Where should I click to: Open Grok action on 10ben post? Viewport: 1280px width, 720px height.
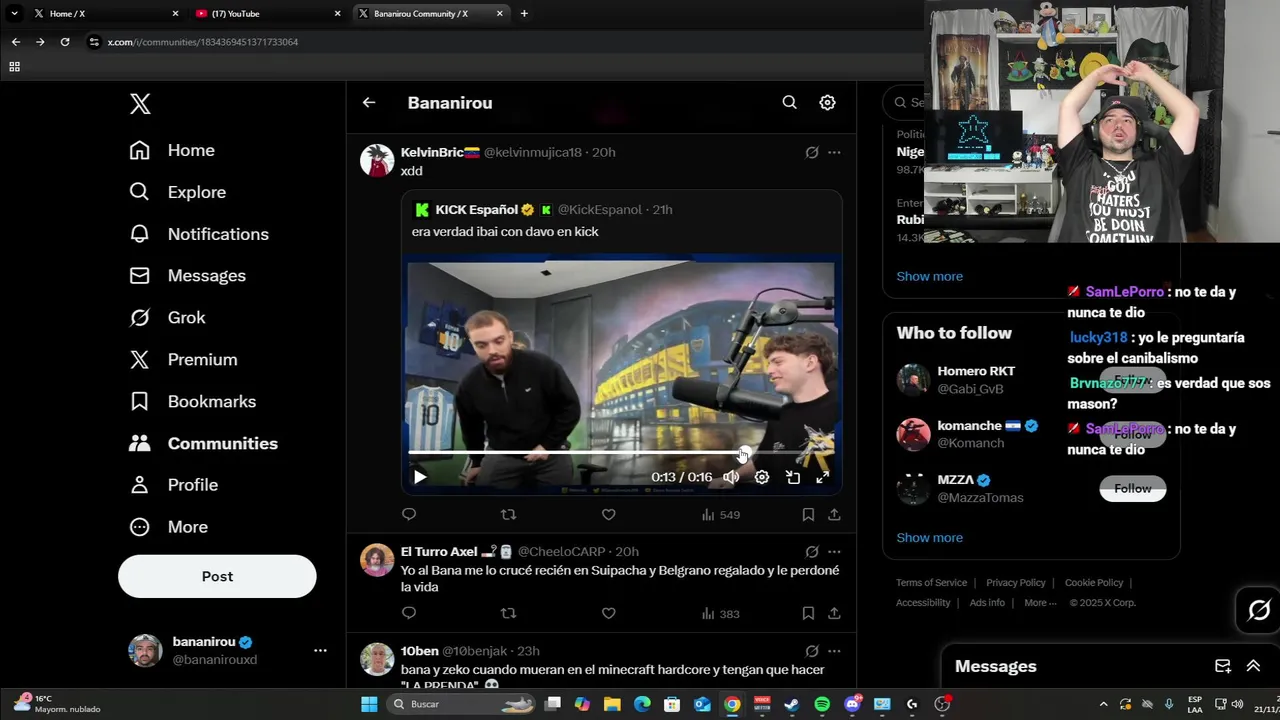[x=812, y=651]
